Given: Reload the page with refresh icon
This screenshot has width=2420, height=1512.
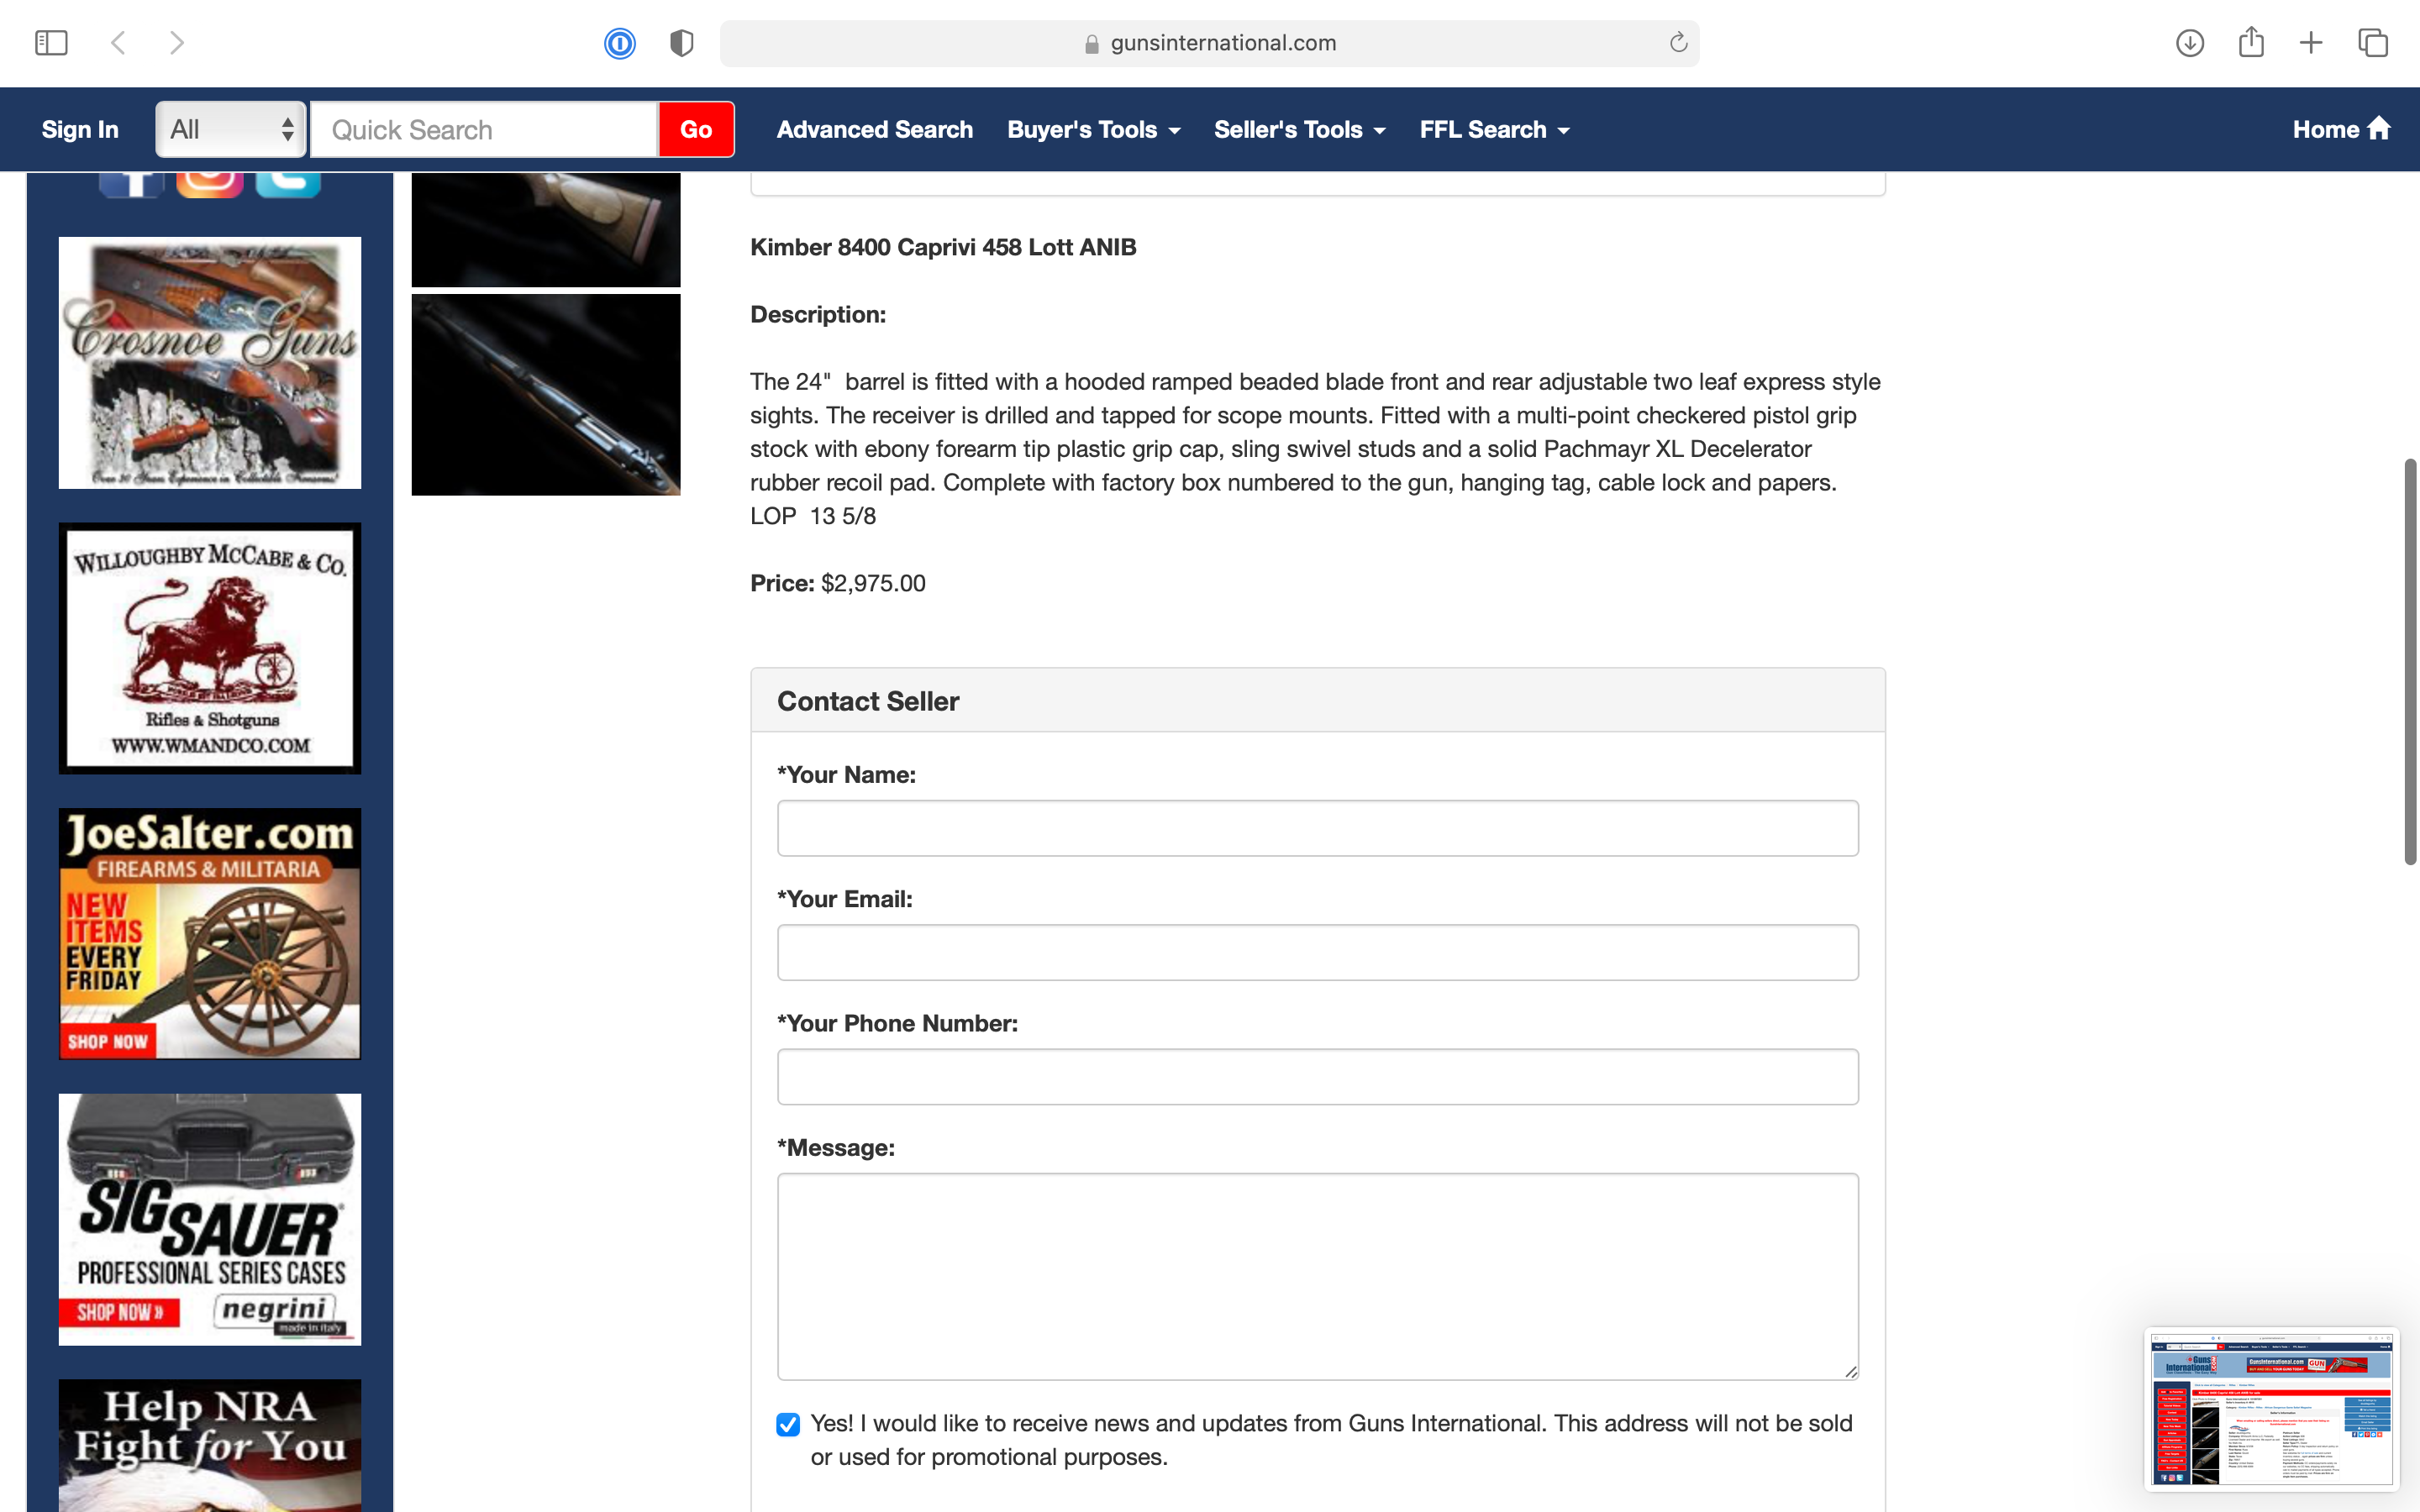Looking at the screenshot, I should tap(1678, 43).
